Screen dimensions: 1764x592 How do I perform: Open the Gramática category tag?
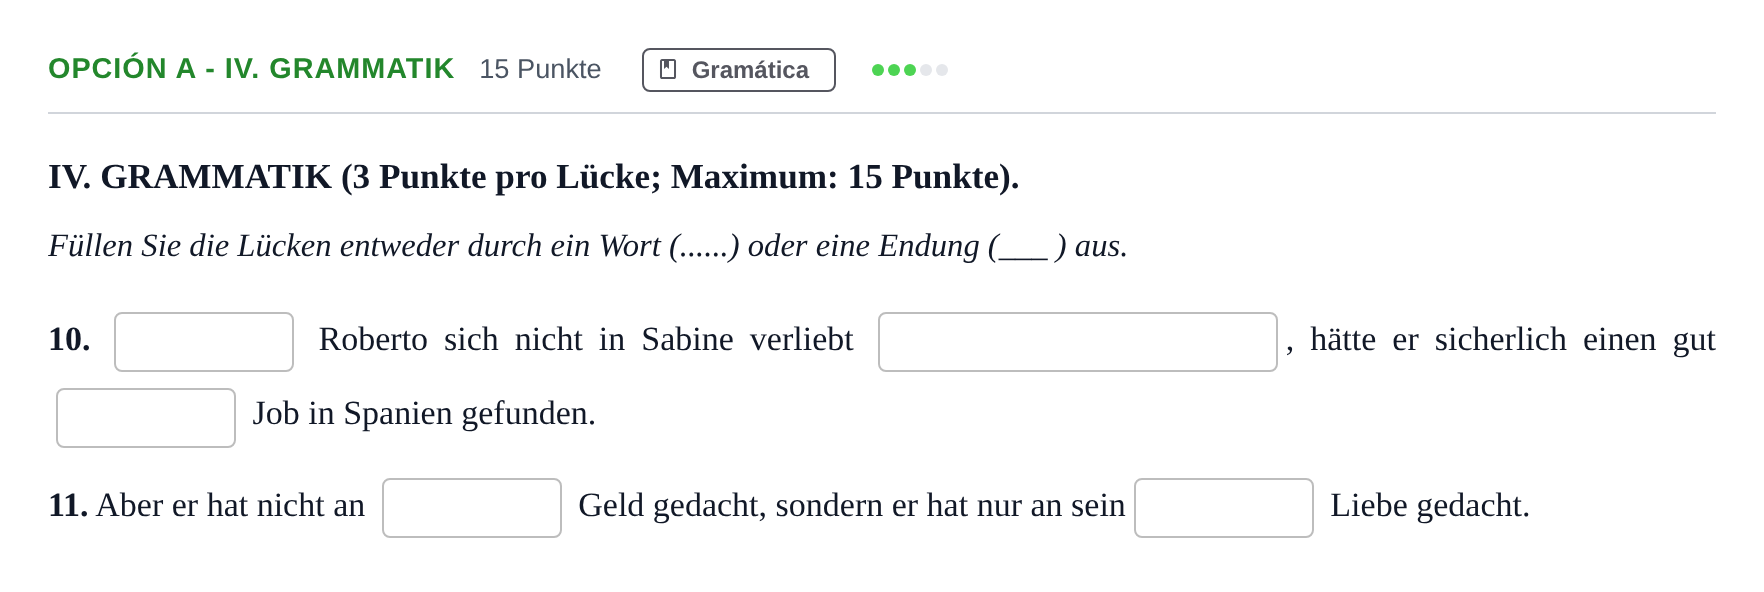click(x=739, y=70)
